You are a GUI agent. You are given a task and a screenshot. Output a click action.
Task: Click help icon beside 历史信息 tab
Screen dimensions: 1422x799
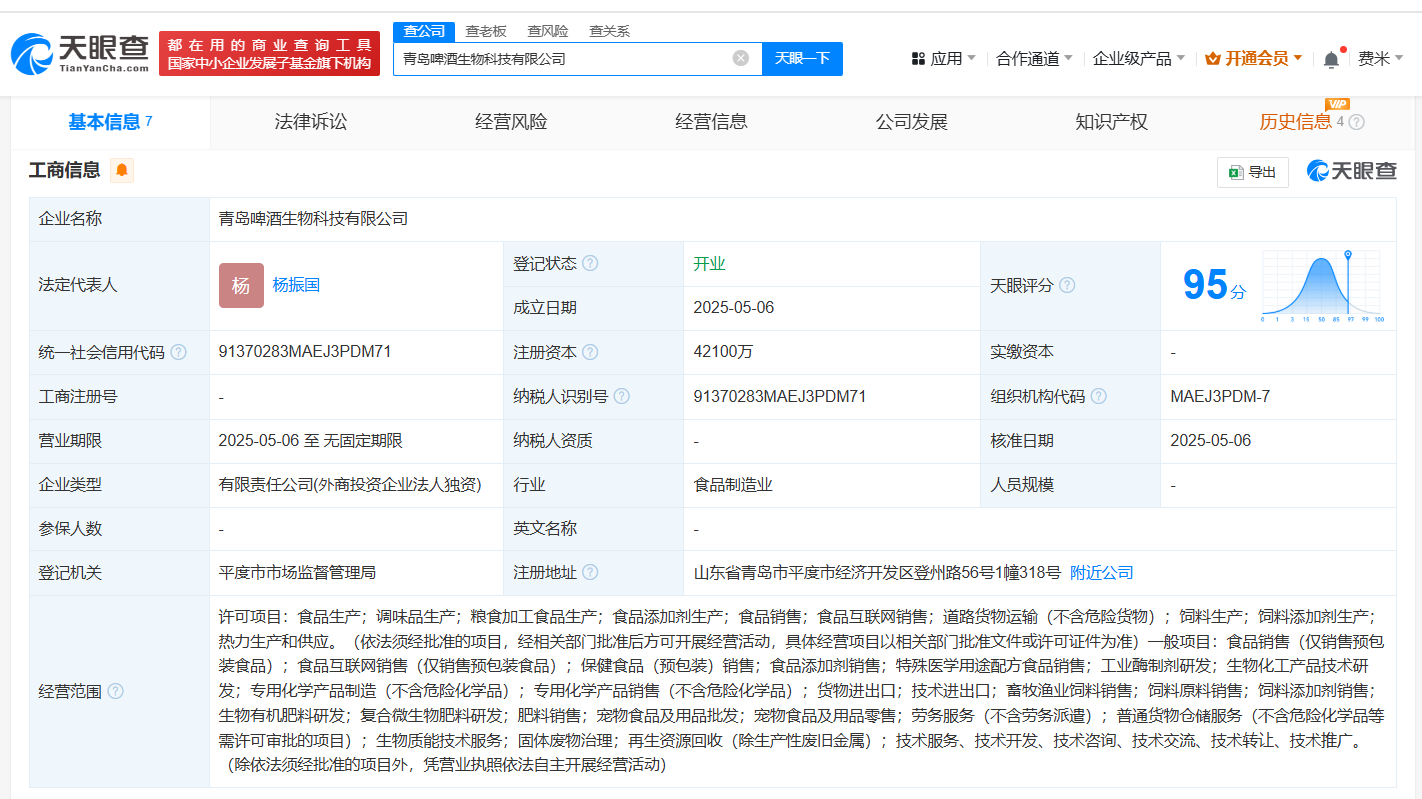[x=1356, y=122]
